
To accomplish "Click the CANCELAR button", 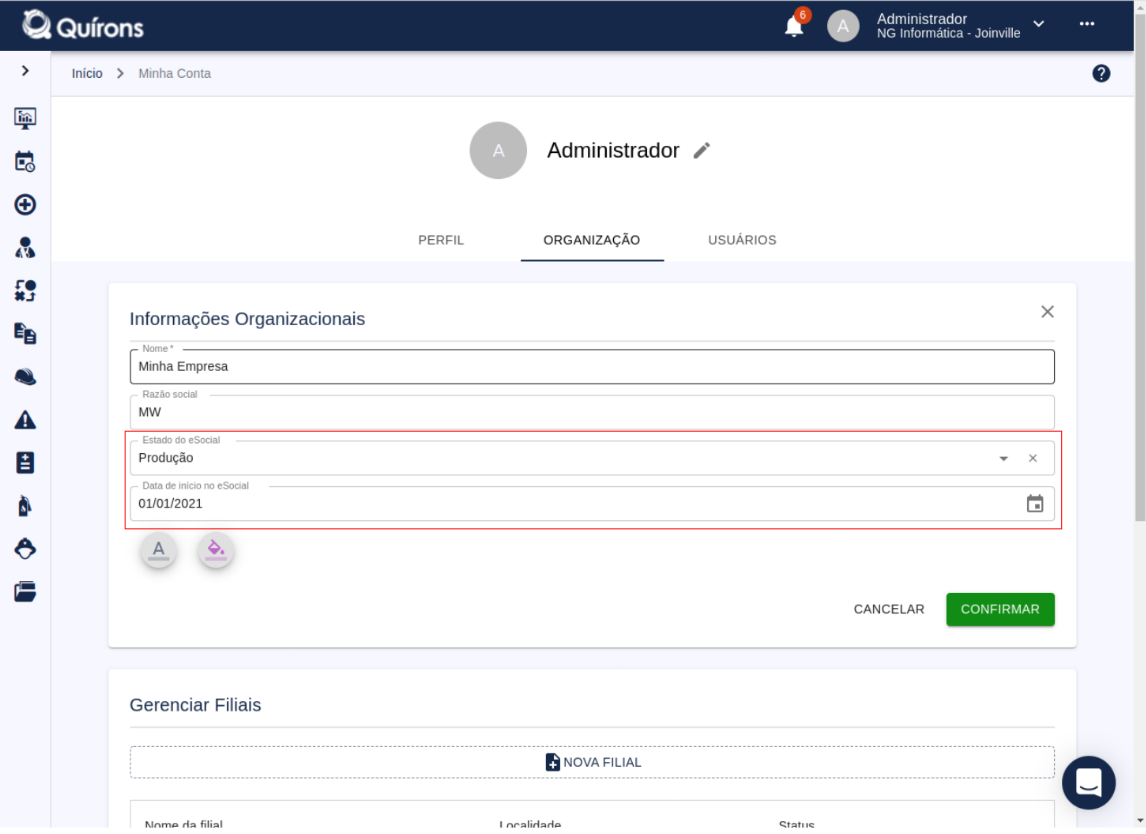I will coord(889,610).
